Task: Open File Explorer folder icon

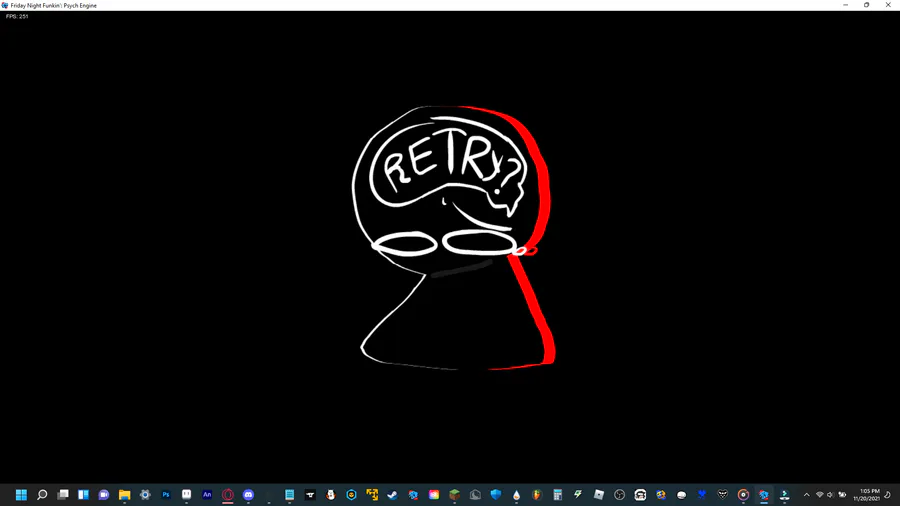Action: click(125, 495)
